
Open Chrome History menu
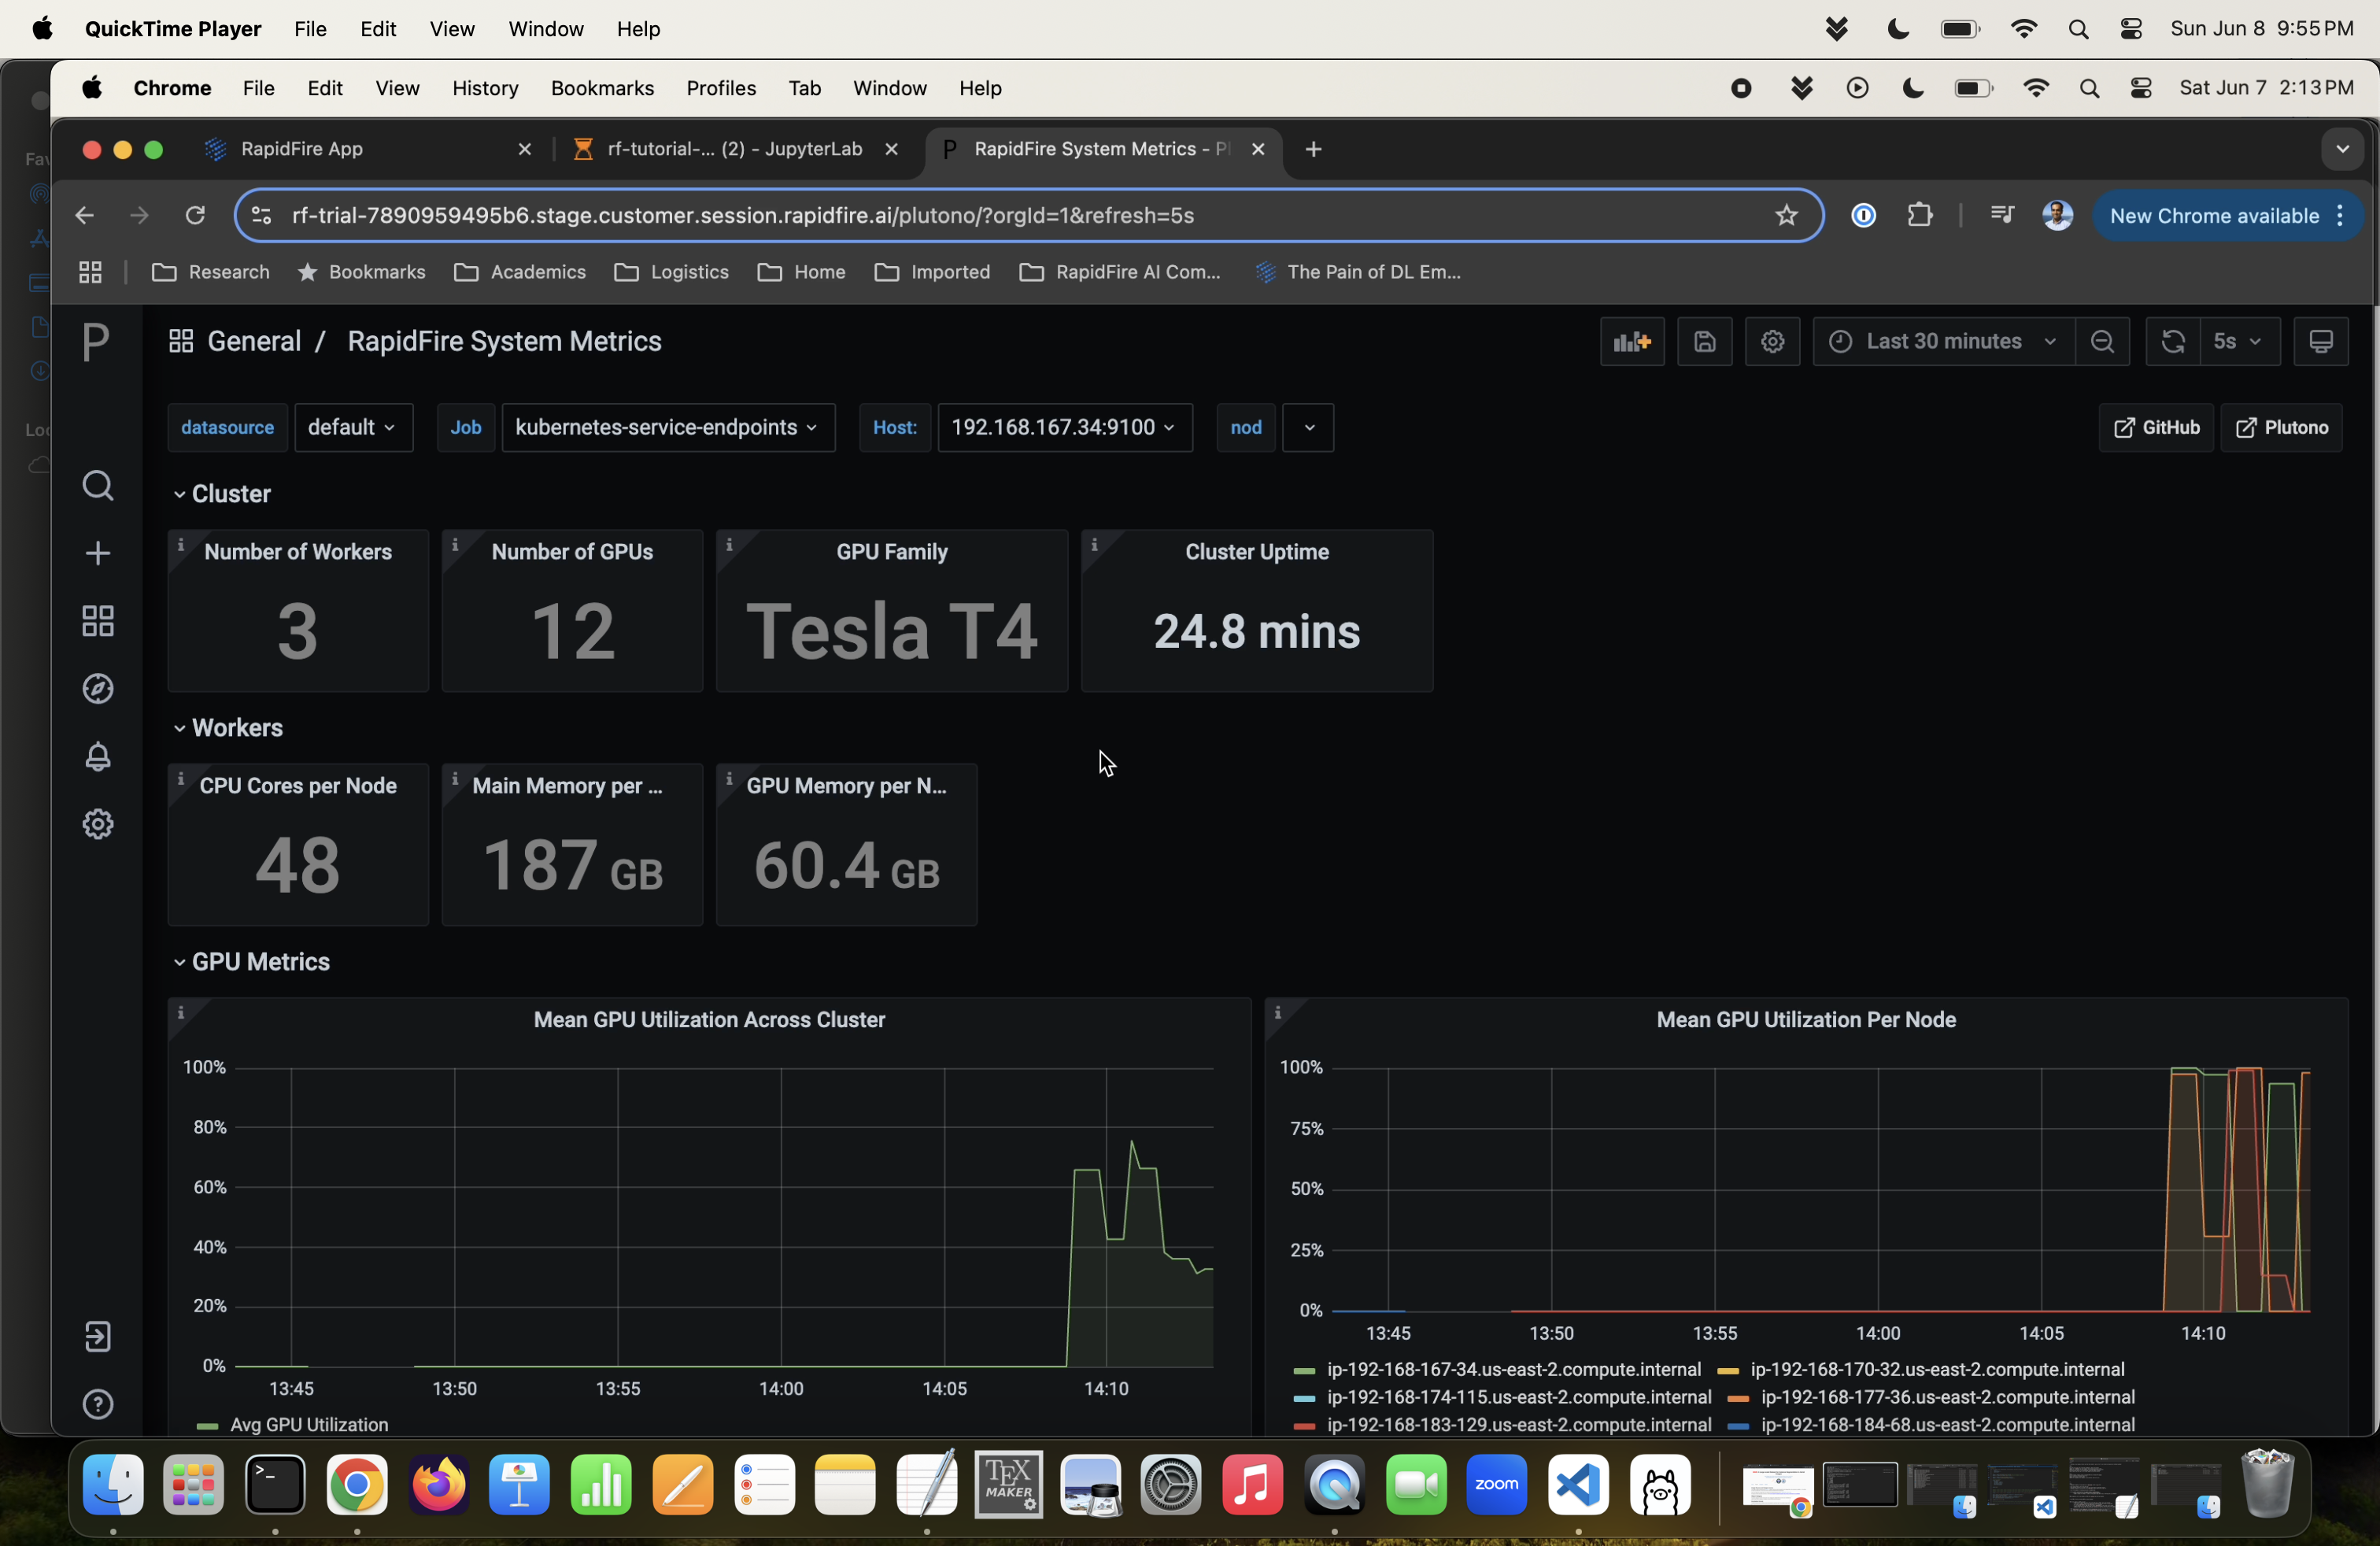click(x=485, y=88)
